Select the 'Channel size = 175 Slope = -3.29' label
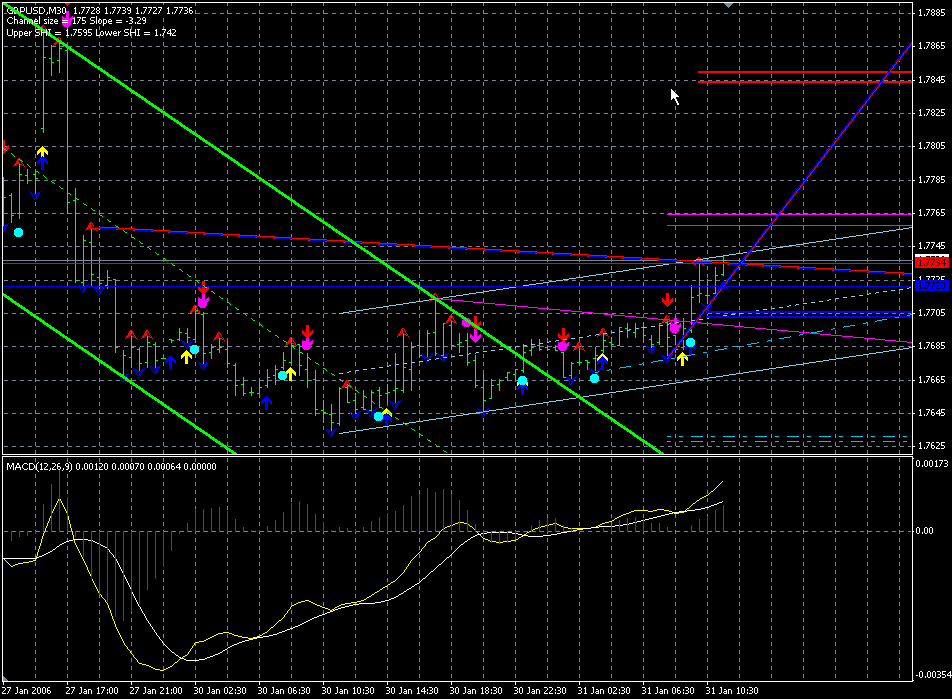Screen dimensions: 952x699 coord(76,21)
